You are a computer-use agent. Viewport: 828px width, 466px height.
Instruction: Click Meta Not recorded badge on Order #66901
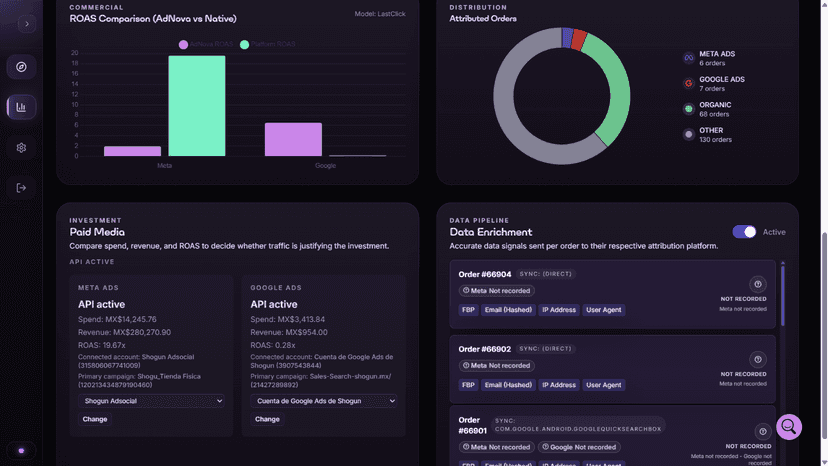click(496, 447)
